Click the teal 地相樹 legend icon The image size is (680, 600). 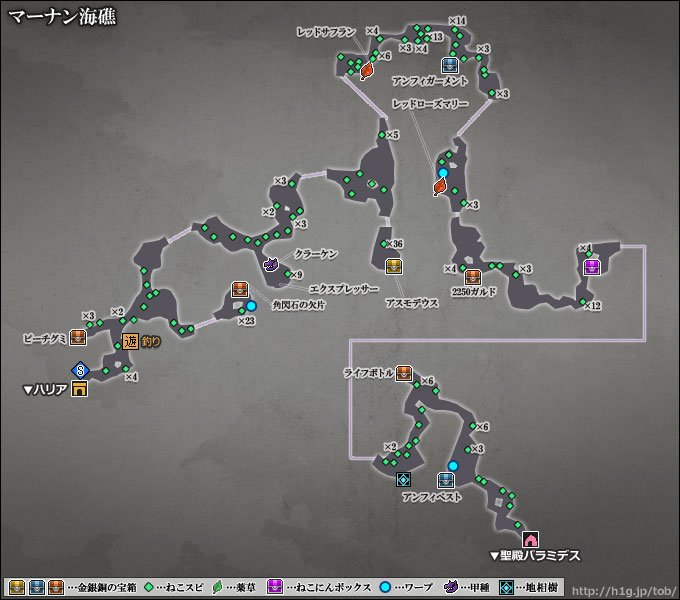506,587
